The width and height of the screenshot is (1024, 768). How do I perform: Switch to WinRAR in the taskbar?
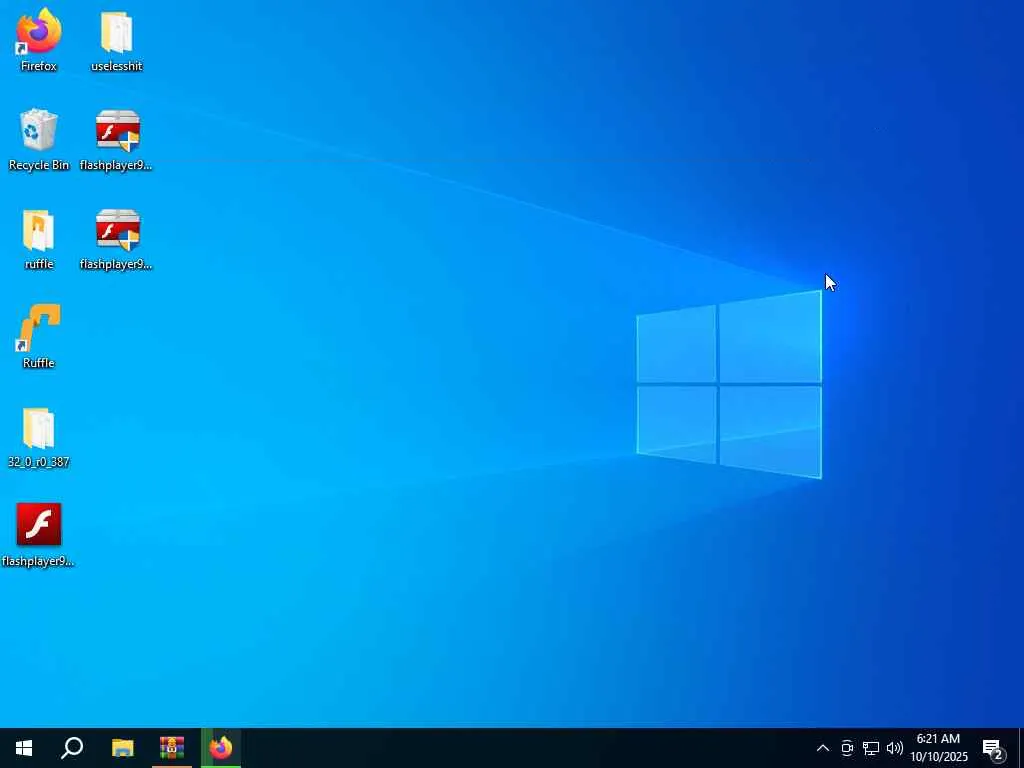click(172, 748)
